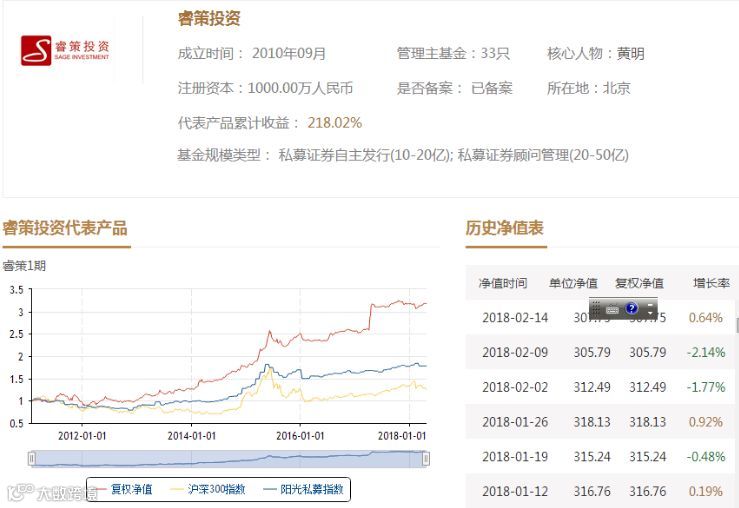Viewport: 739px width, 508px height.
Task: Click the 成立时间 2010年09月 text
Action: tap(252, 53)
